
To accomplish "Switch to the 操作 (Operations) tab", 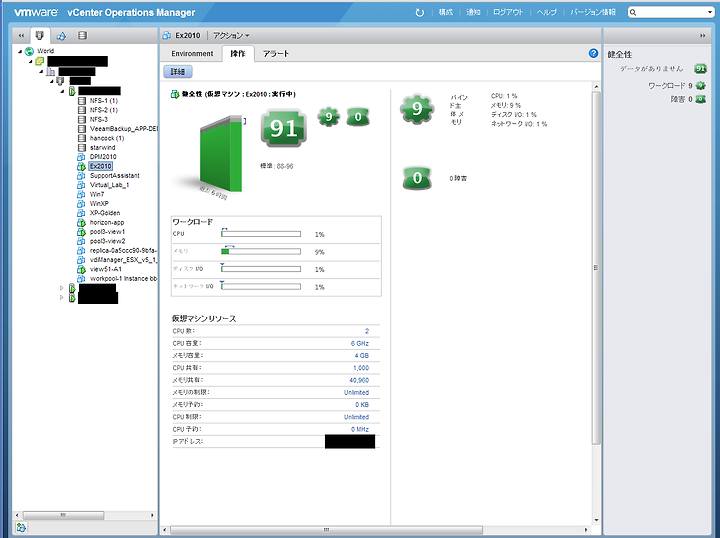I will (238, 54).
